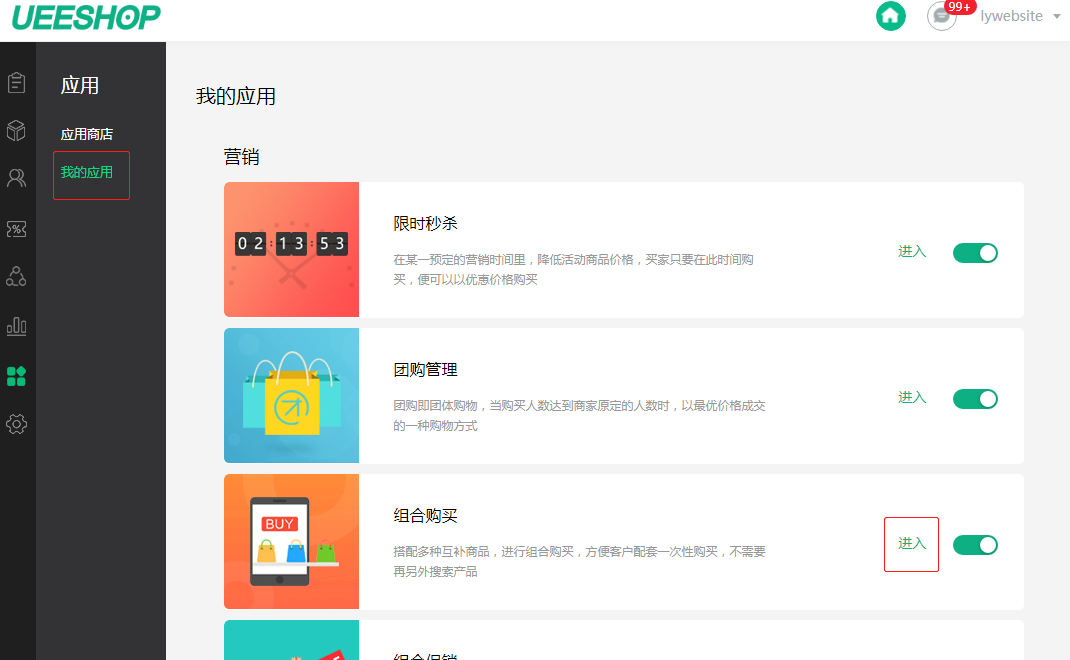Click the 组合购买 title text
This screenshot has height=660, width=1070.
click(x=425, y=515)
